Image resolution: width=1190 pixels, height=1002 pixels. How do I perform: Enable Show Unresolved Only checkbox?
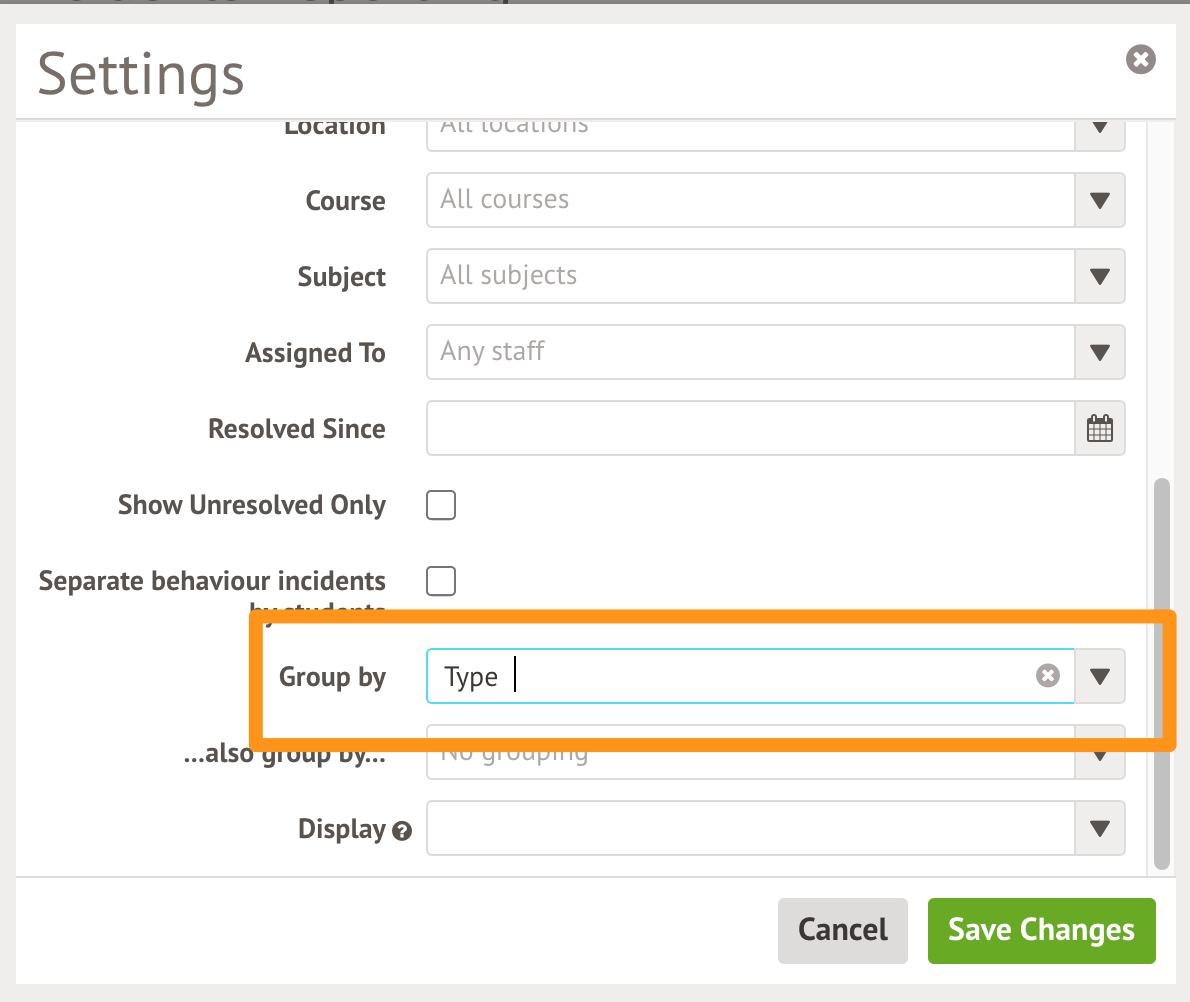(441, 505)
